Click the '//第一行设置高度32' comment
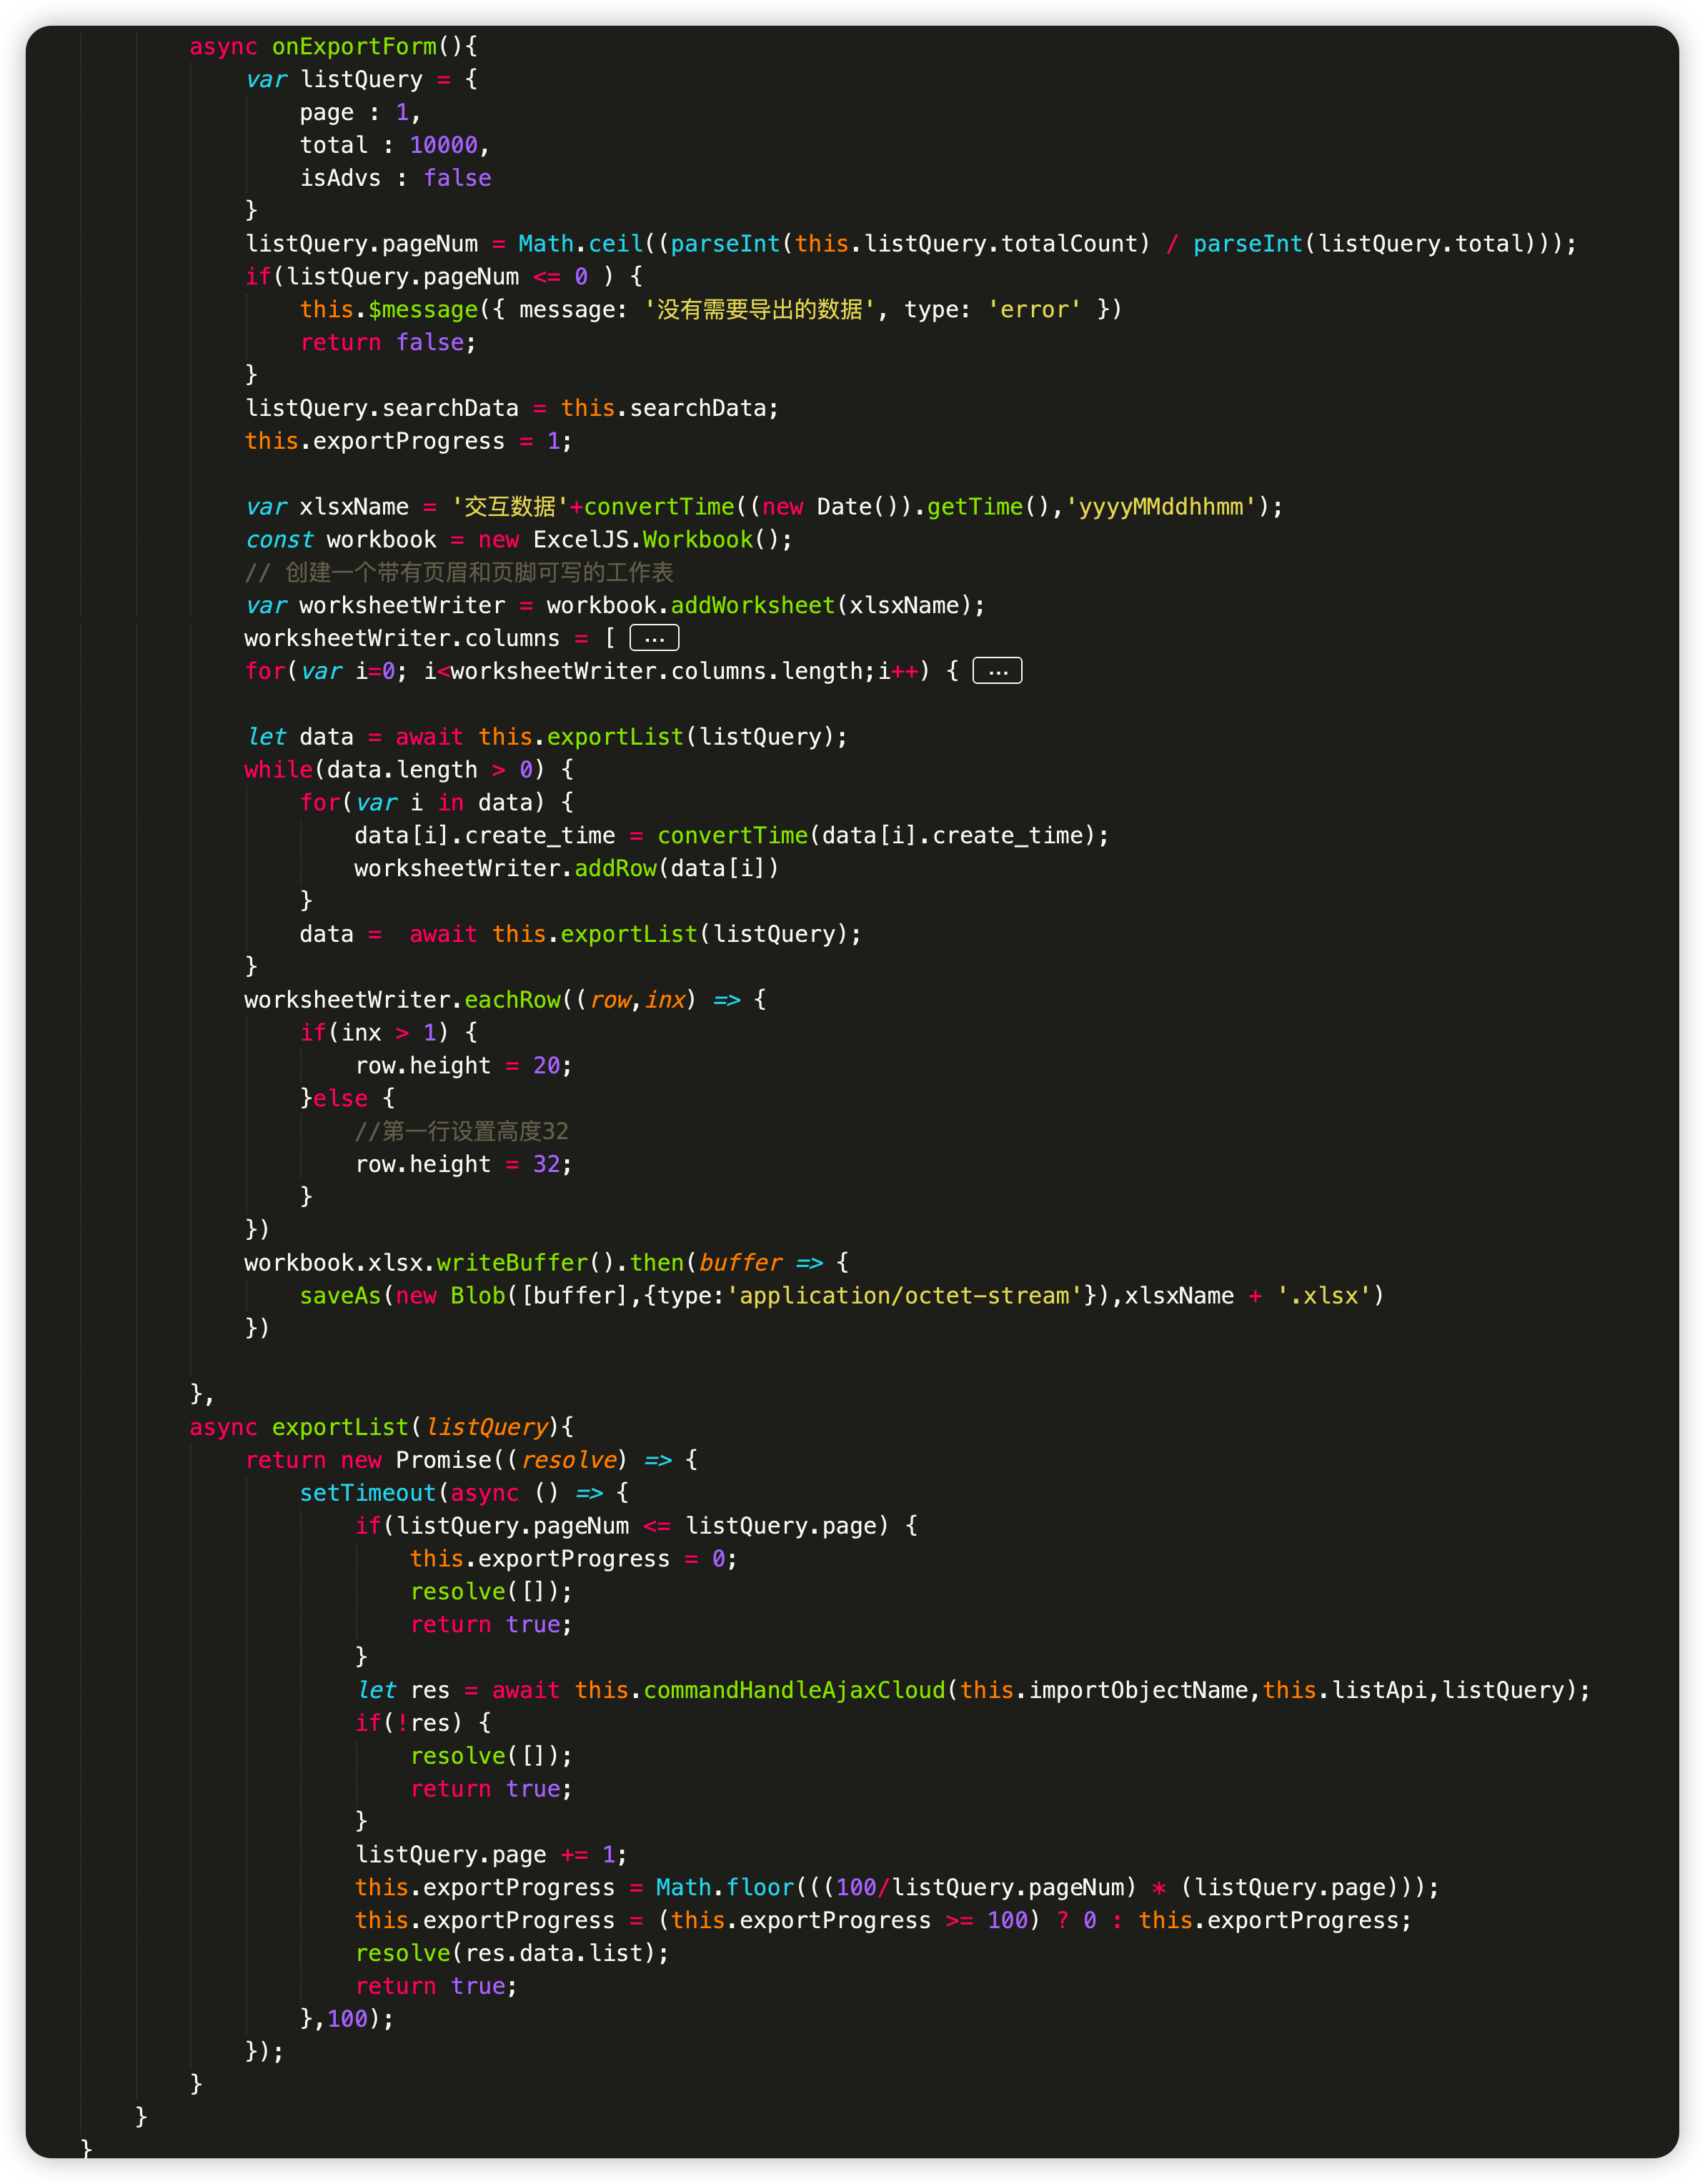 point(461,1131)
